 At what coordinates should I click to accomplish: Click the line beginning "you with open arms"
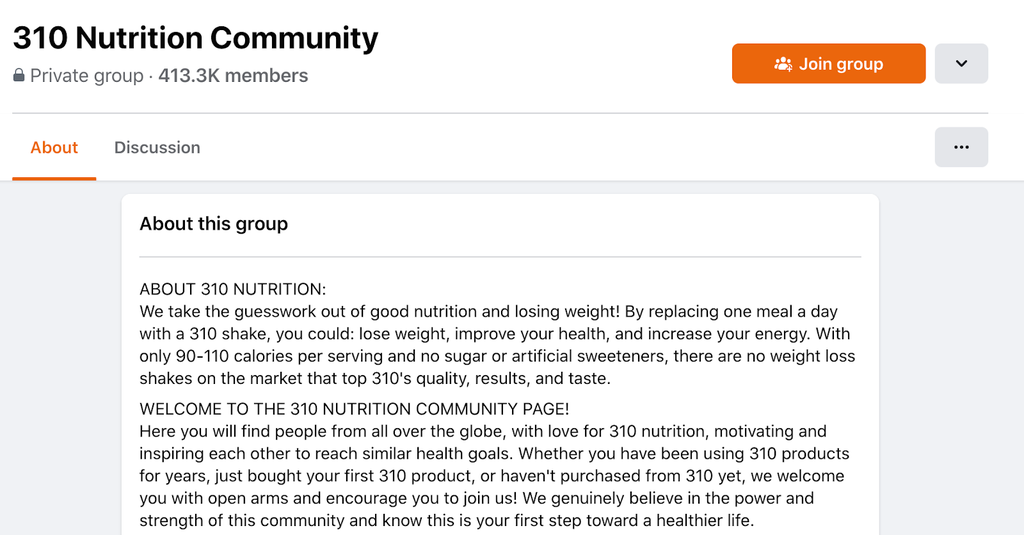477,498
